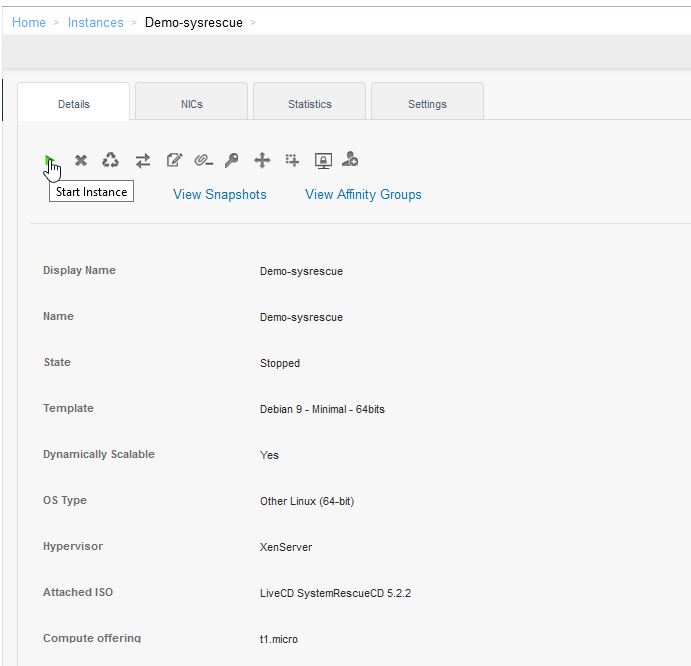Click the Dynamically Scalable label
Viewport: 691px width, 666px height.
[x=99, y=454]
